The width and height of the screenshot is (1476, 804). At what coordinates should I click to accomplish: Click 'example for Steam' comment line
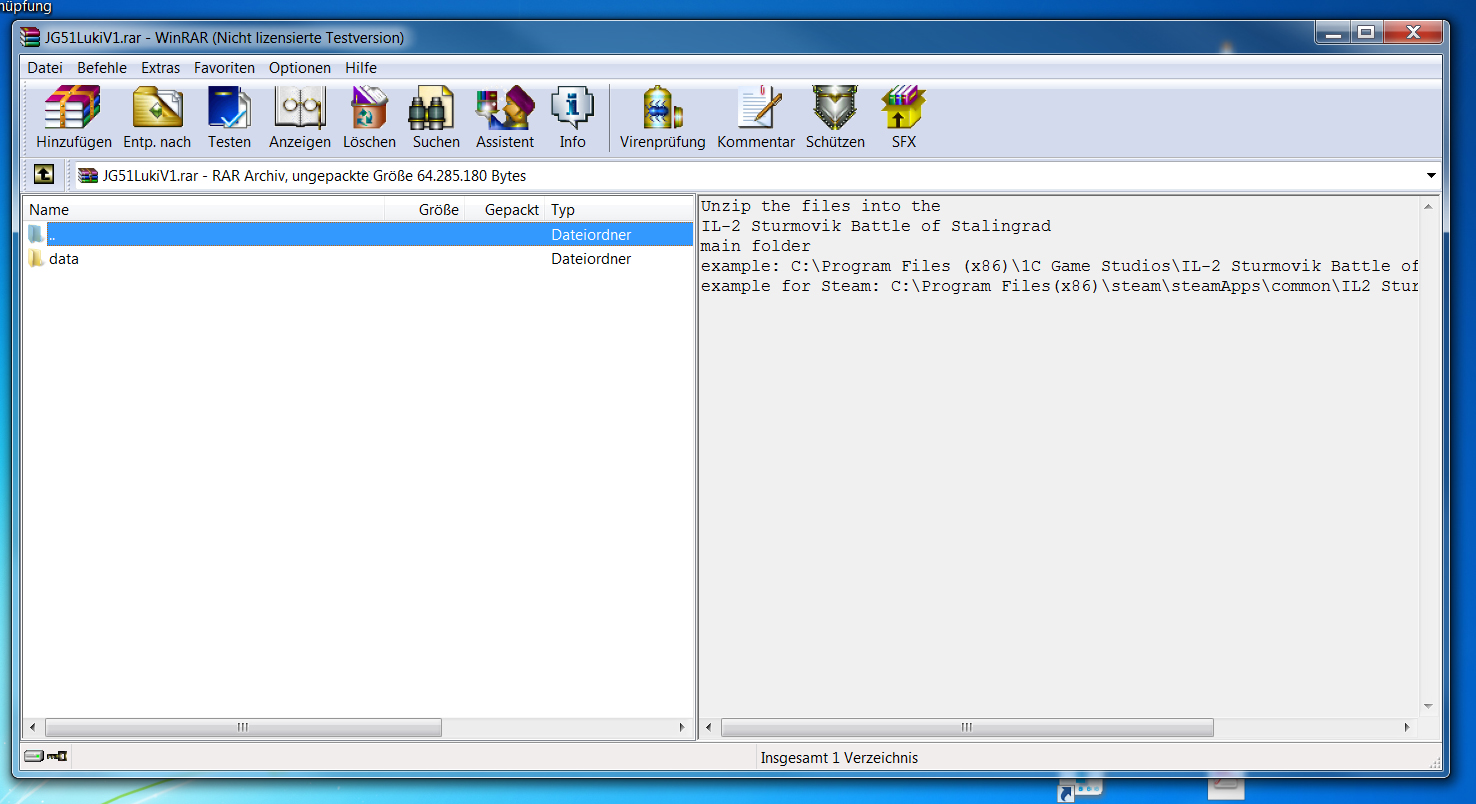[1060, 286]
